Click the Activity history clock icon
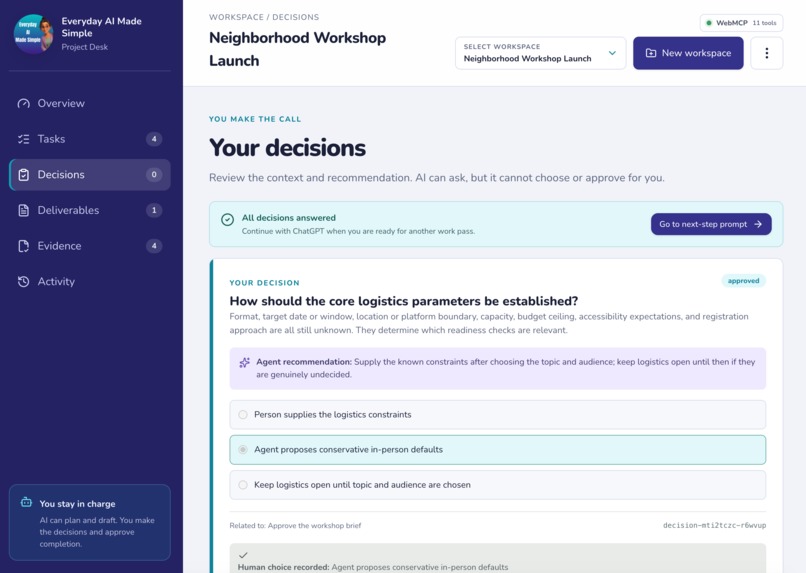 click(23, 281)
